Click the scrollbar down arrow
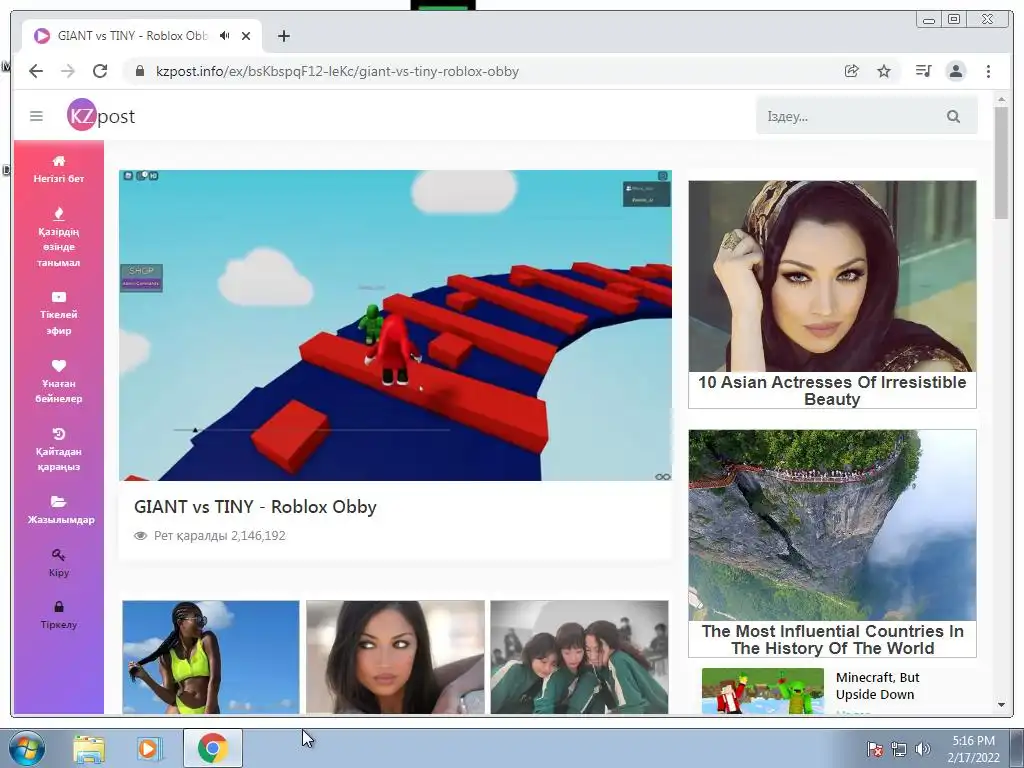The height and width of the screenshot is (768, 1024). (1001, 705)
